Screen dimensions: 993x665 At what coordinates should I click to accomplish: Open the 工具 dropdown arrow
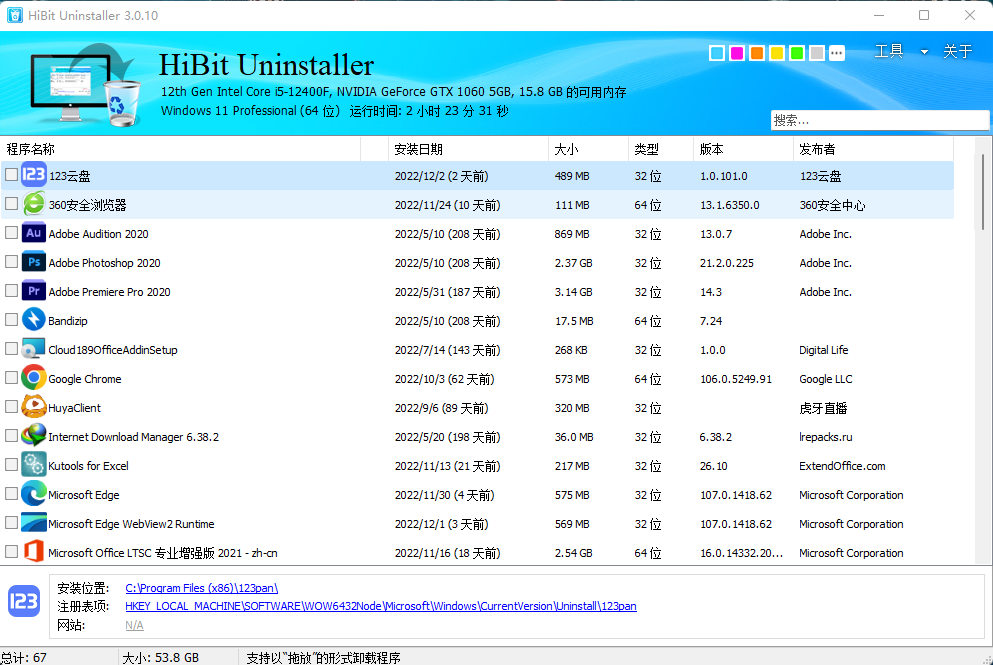click(923, 50)
